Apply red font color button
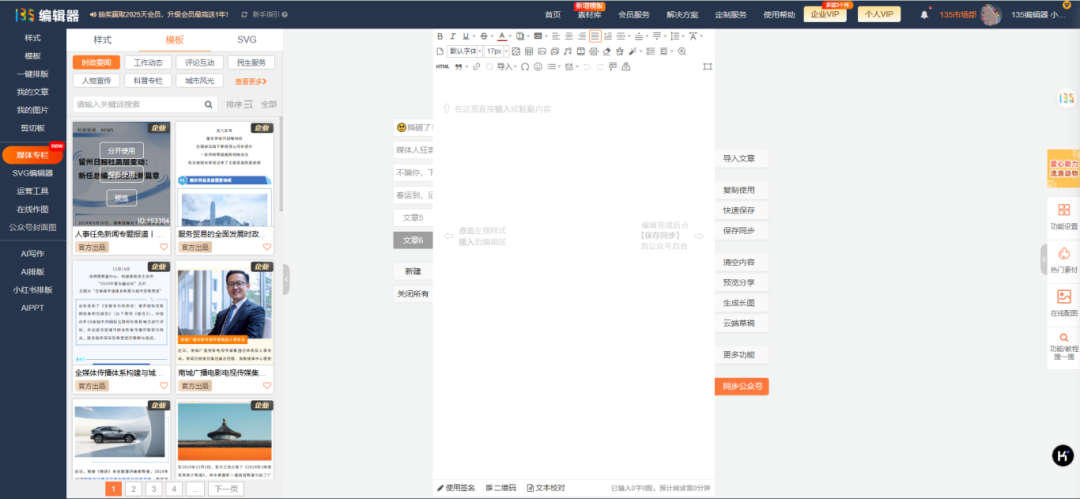1080x499 pixels. pos(502,36)
